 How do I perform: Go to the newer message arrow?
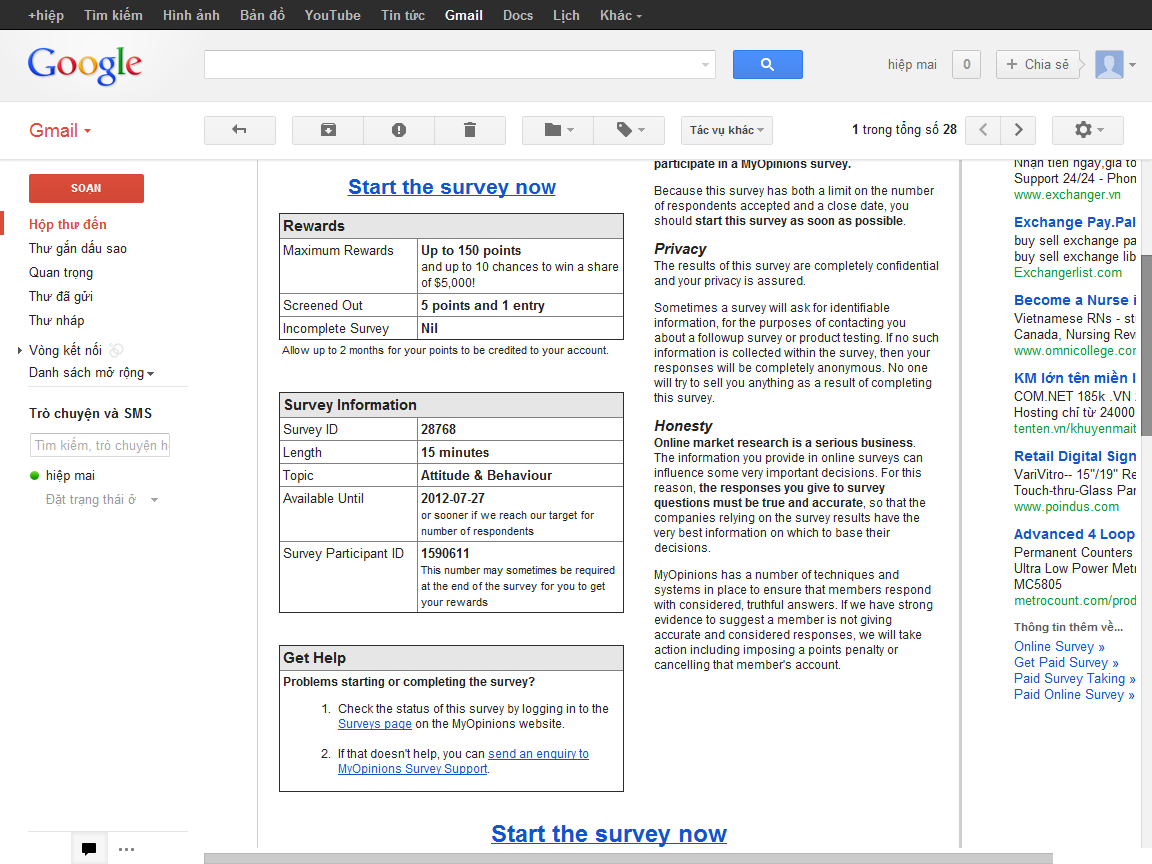pyautogui.click(x=983, y=130)
